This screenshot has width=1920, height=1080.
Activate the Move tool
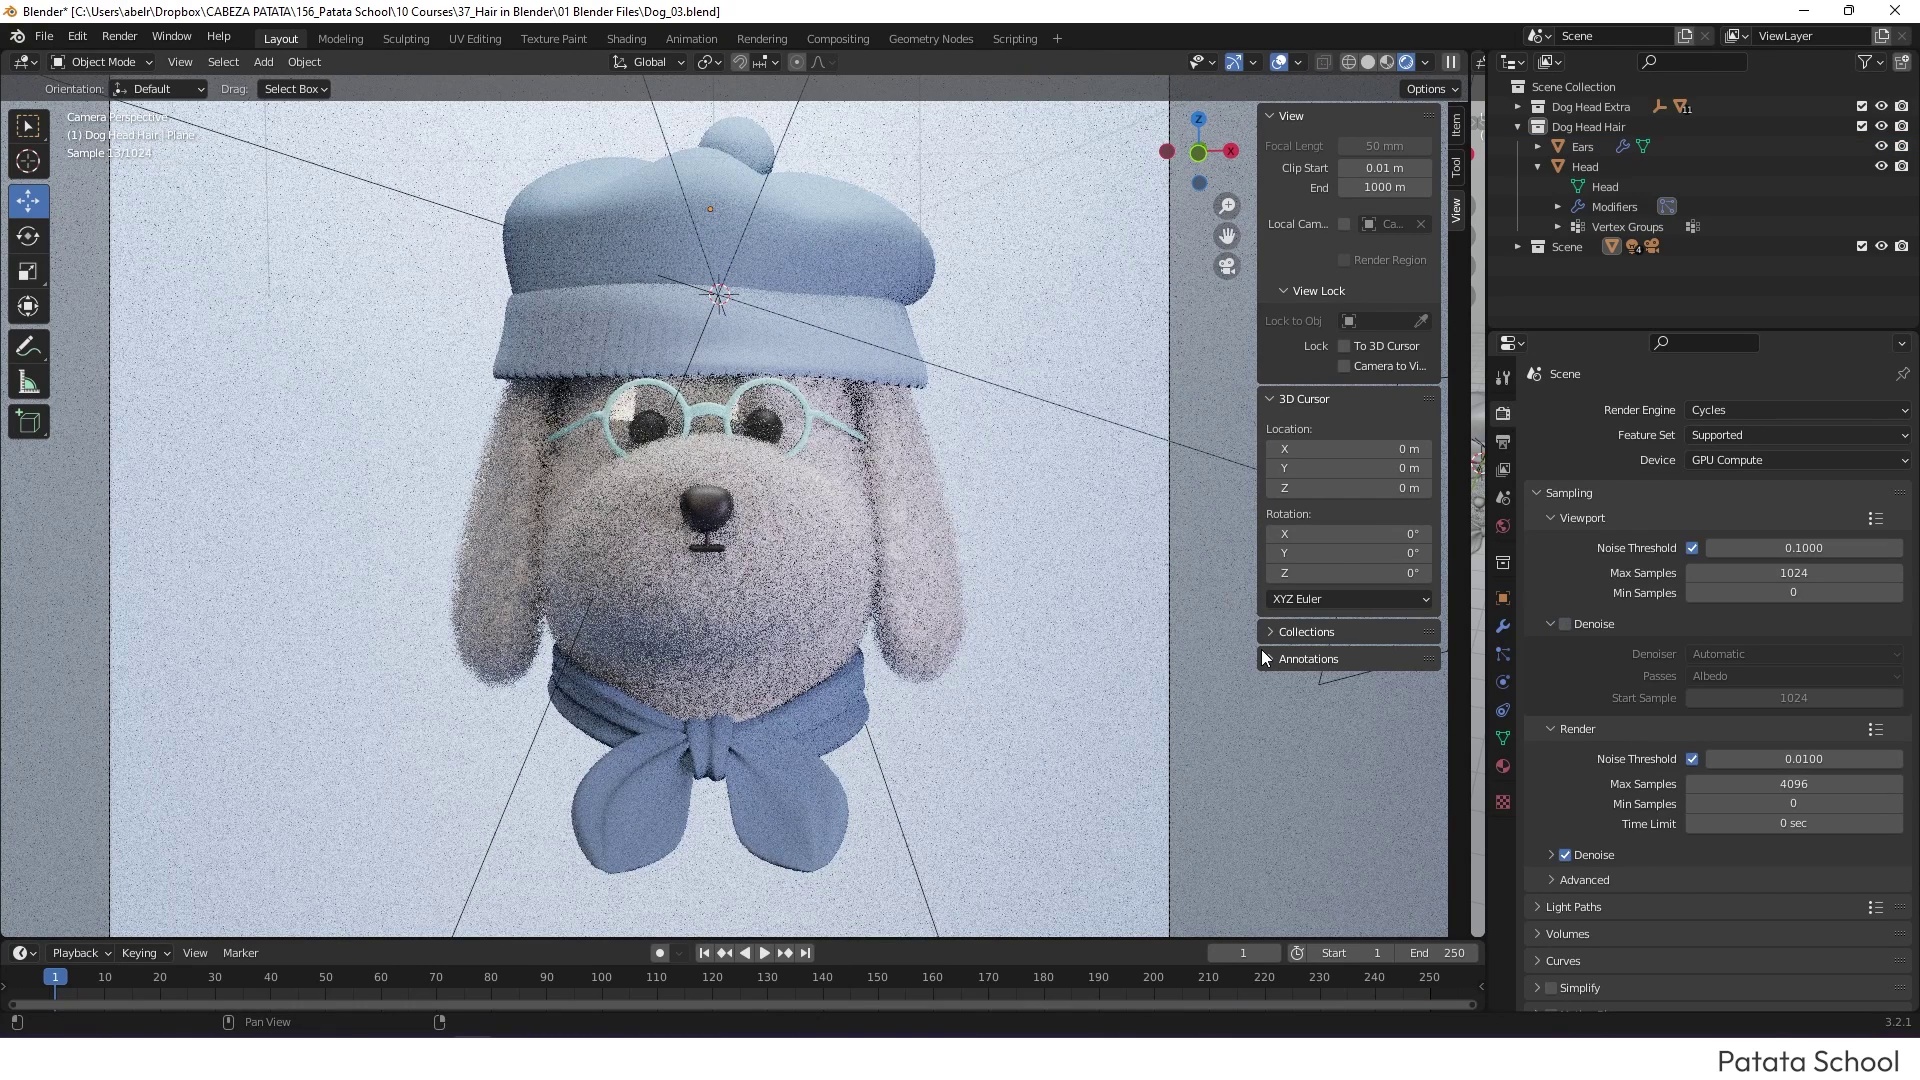tap(28, 201)
